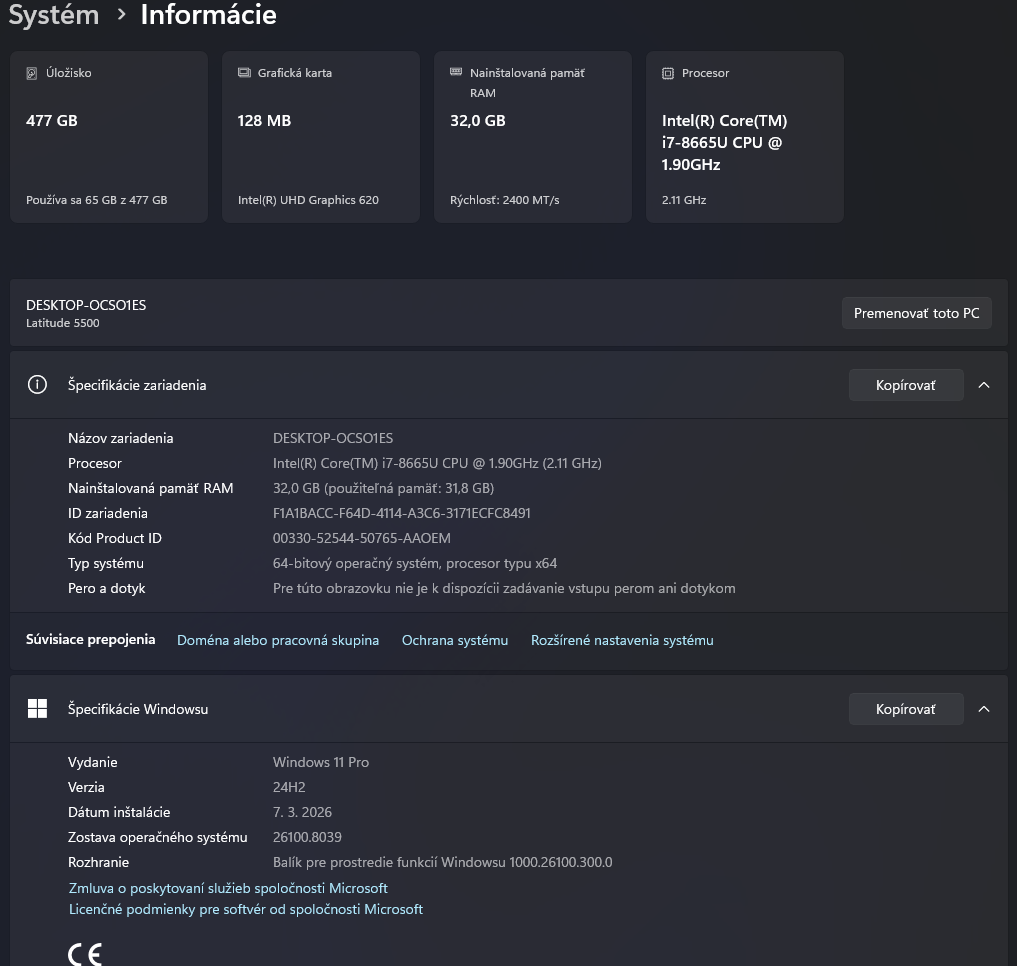
Task: Click the processor icon beside Procesor
Action: pyautogui.click(x=668, y=73)
